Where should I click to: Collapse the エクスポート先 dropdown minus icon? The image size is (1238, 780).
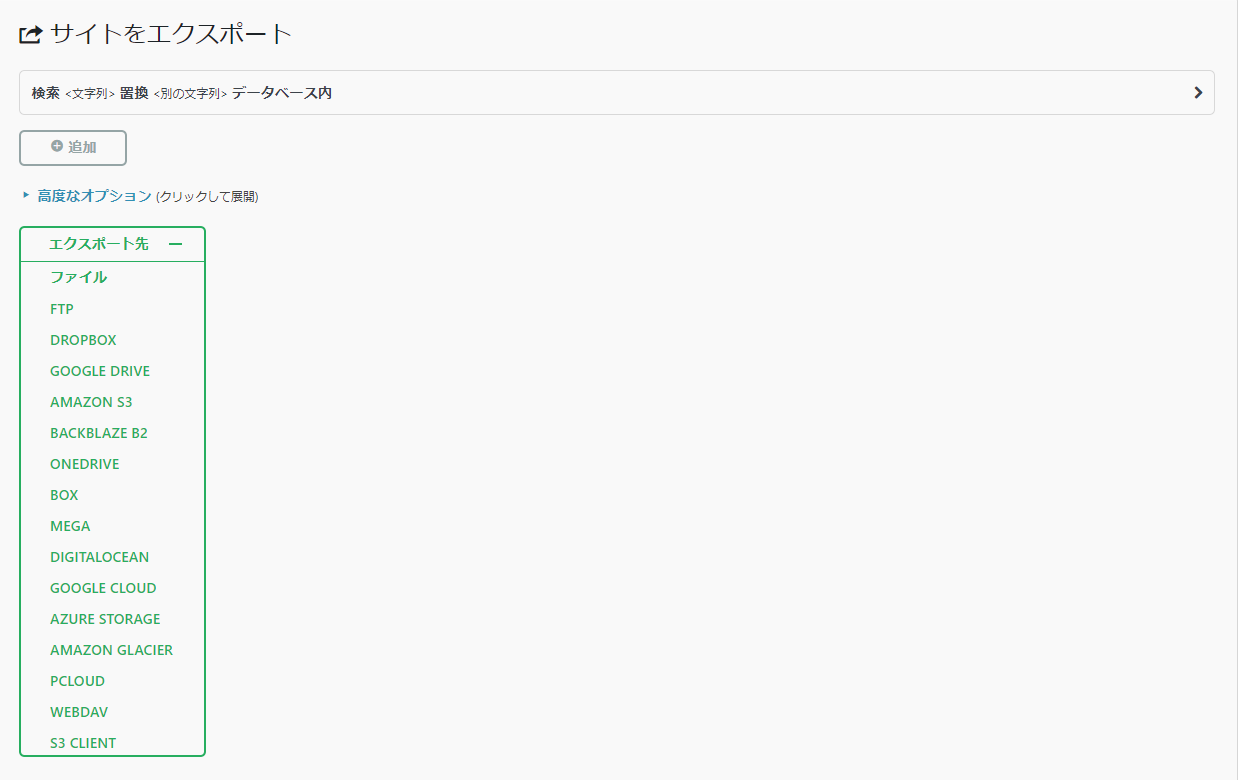coord(176,244)
